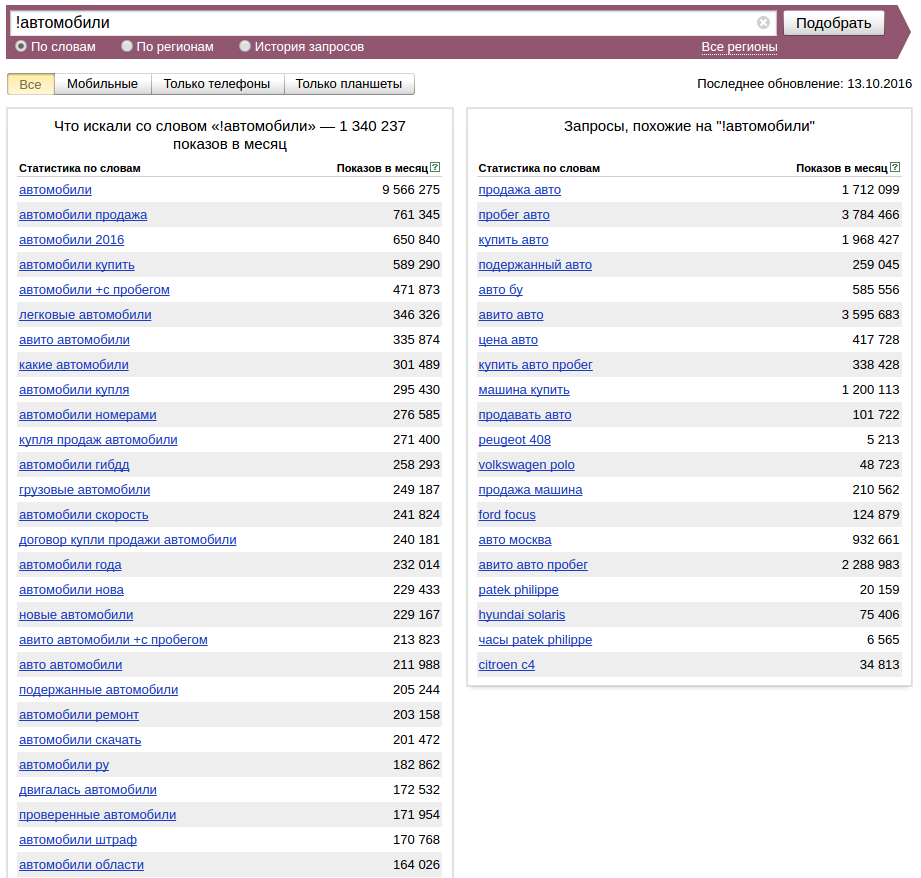Open the авто бу similar query
The height and width of the screenshot is (878, 921).
click(500, 290)
